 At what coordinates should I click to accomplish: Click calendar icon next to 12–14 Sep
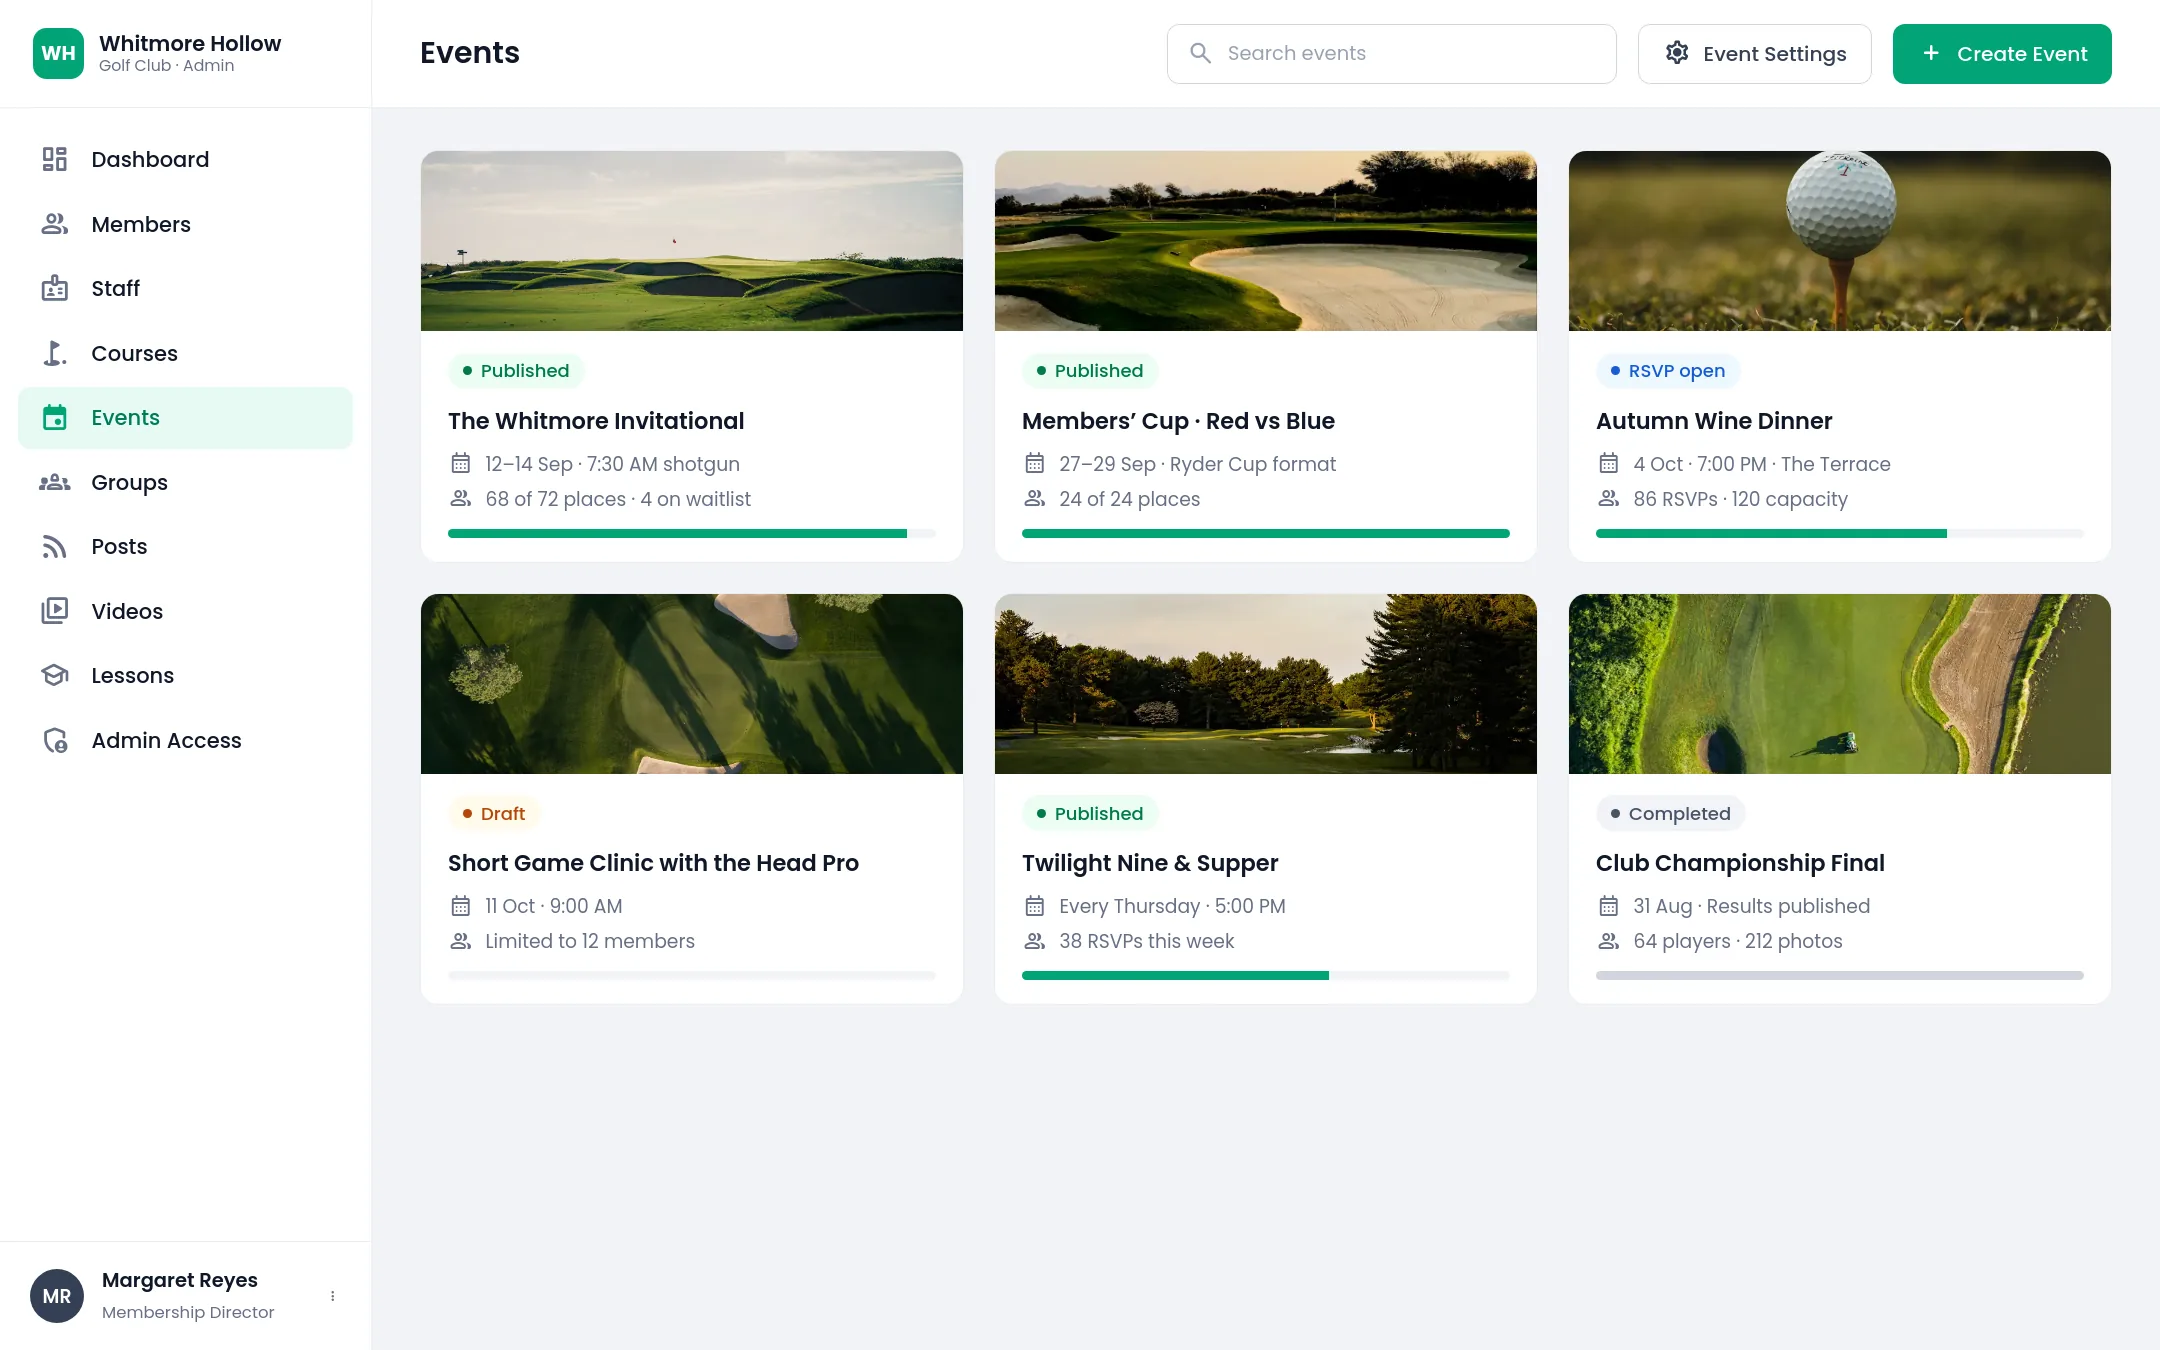461,463
